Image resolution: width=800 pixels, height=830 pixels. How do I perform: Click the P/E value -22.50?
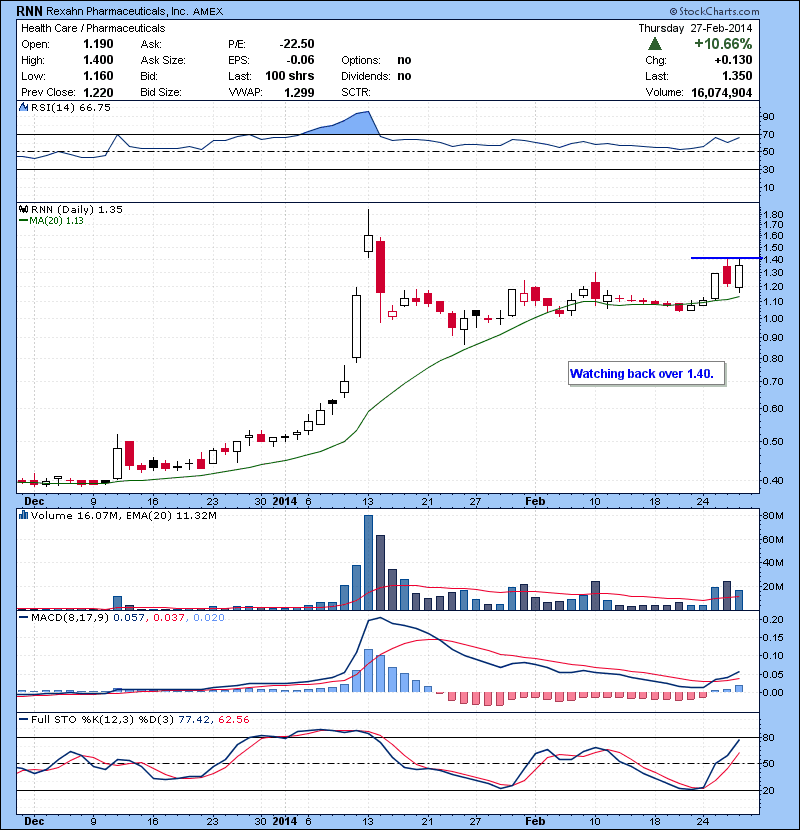297,44
